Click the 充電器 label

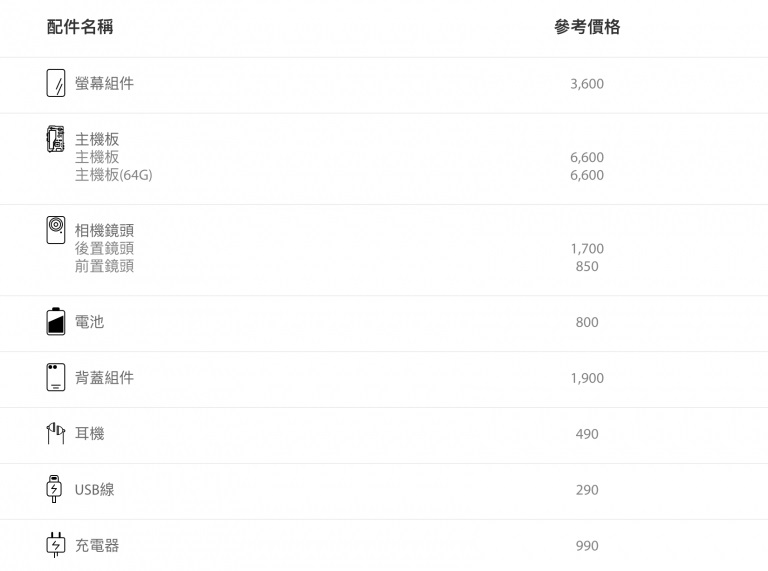[97, 546]
